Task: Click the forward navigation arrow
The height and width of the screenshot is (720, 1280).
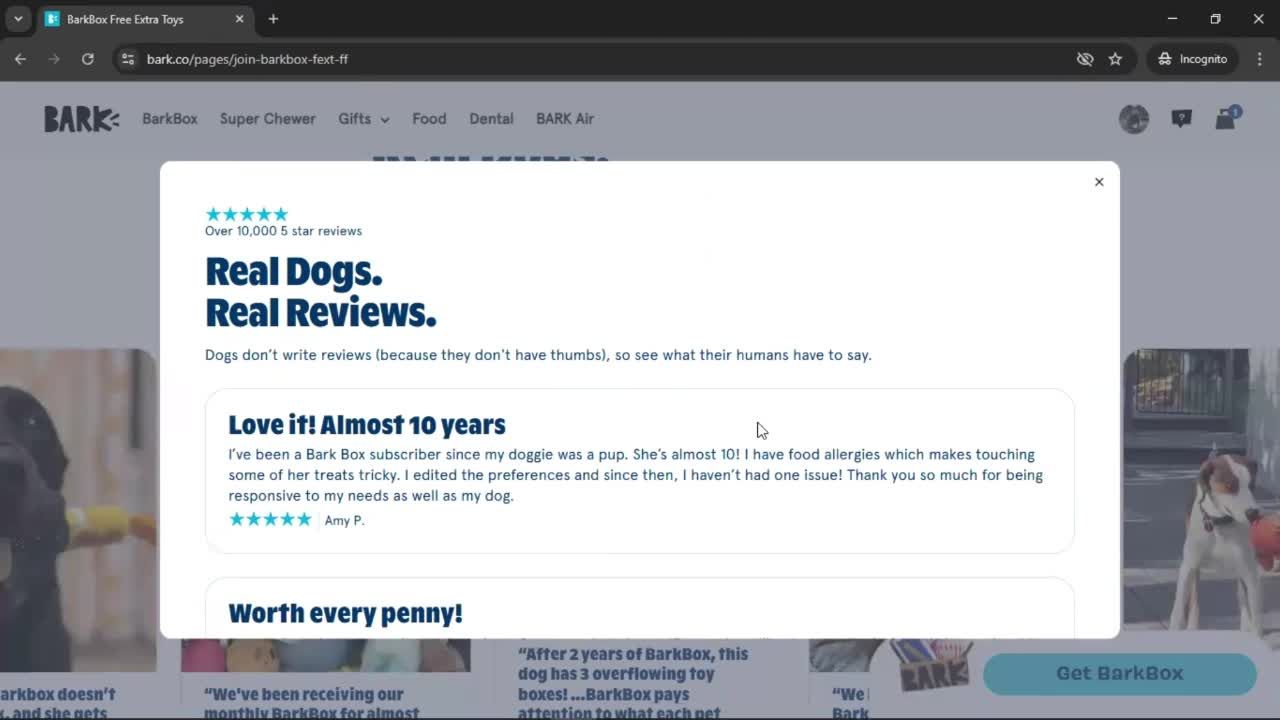Action: [x=54, y=59]
